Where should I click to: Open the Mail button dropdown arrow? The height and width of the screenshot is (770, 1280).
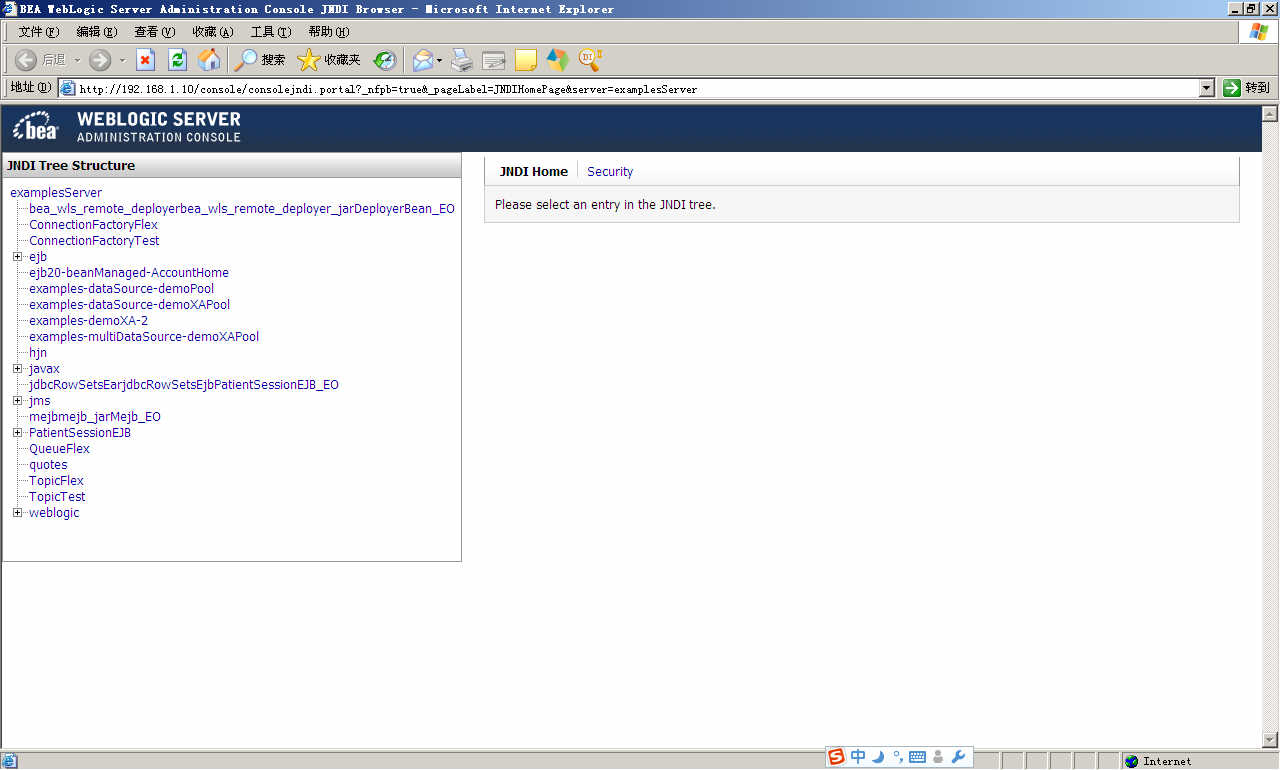point(439,60)
